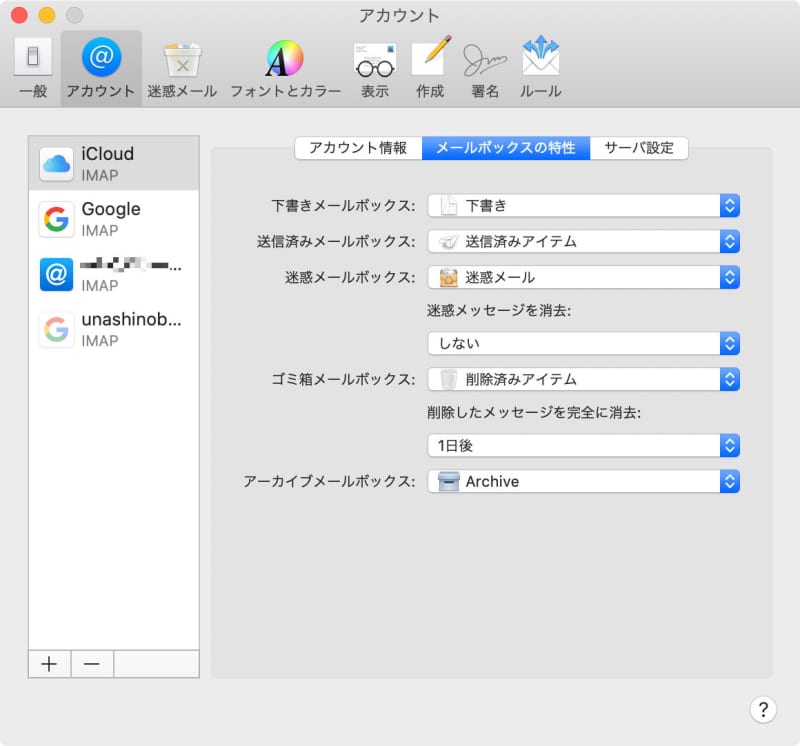The height and width of the screenshot is (746, 800).
Task: Open the 迷惑メールボックス dropdown
Action: pyautogui.click(x=584, y=277)
